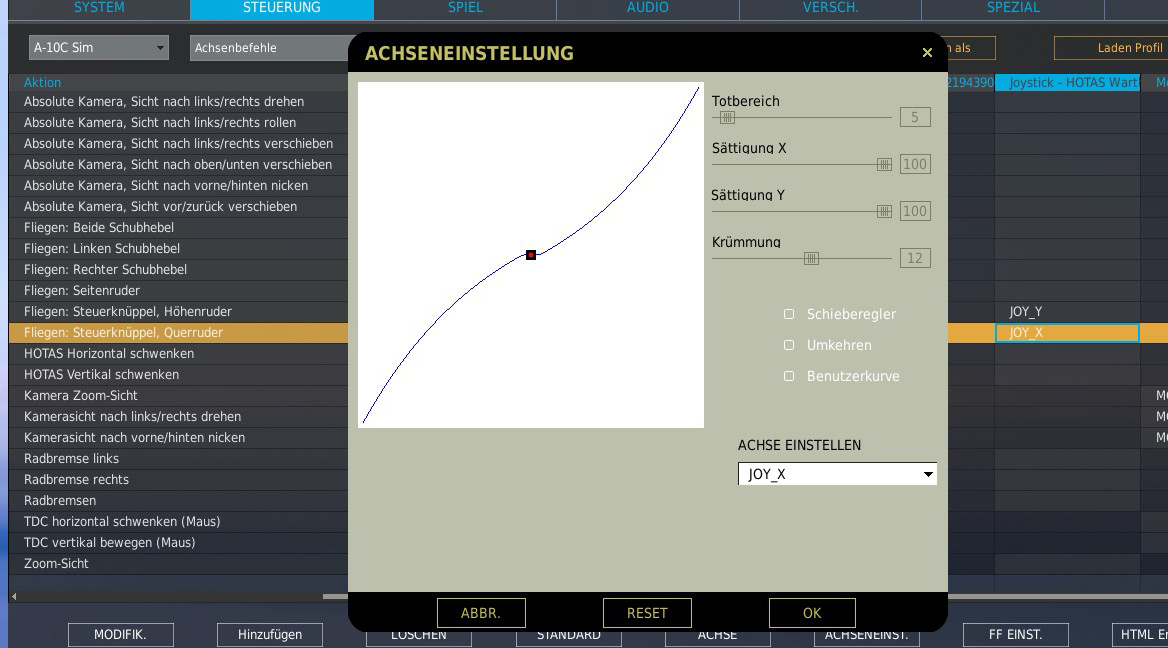
Task: Click the Sättigung X slider handle
Action: pos(884,164)
